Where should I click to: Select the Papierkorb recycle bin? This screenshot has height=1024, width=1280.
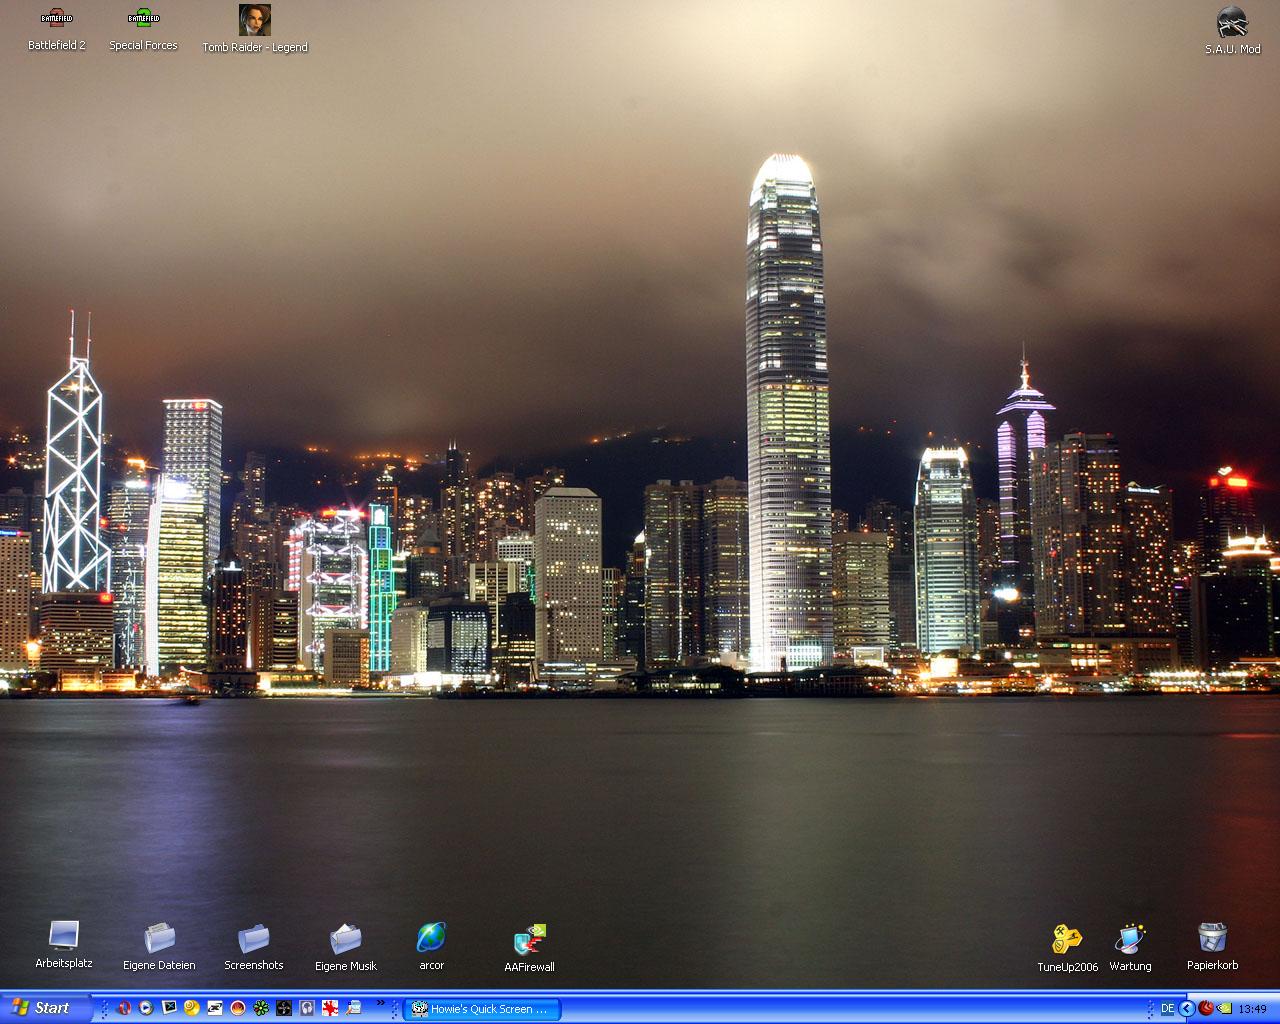pyautogui.click(x=1212, y=947)
